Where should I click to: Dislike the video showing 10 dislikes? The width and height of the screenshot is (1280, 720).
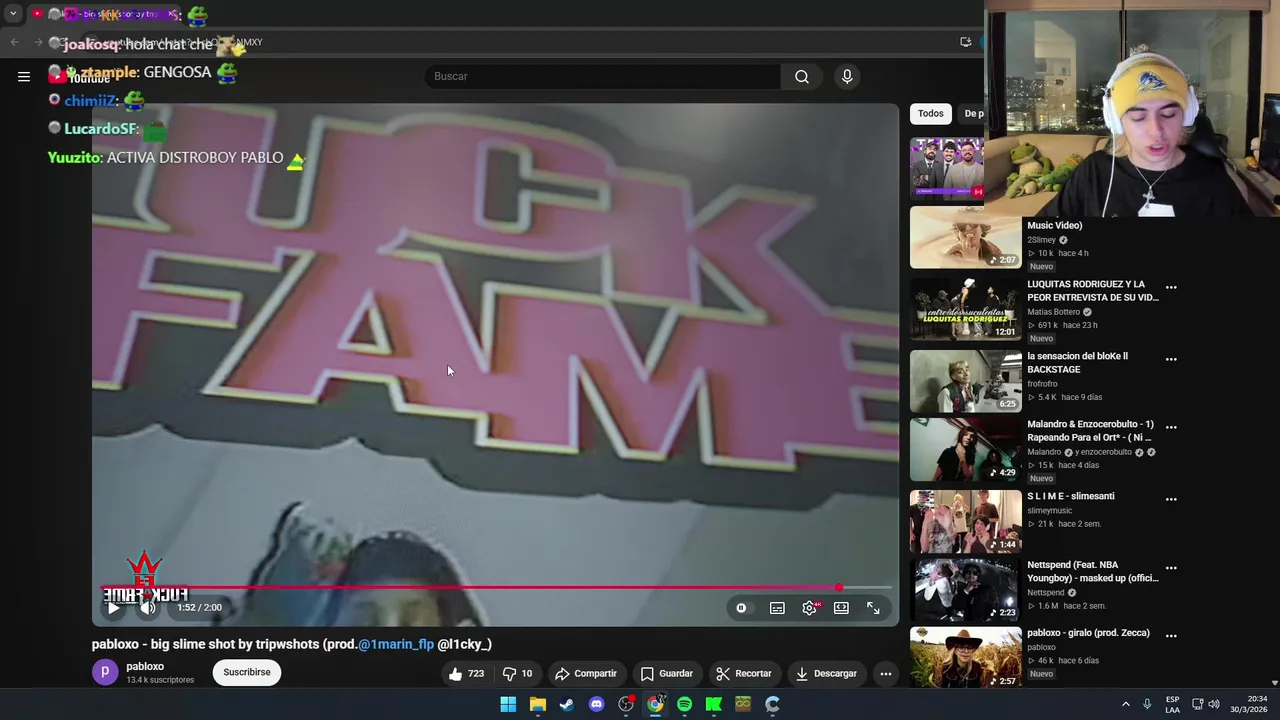point(517,674)
